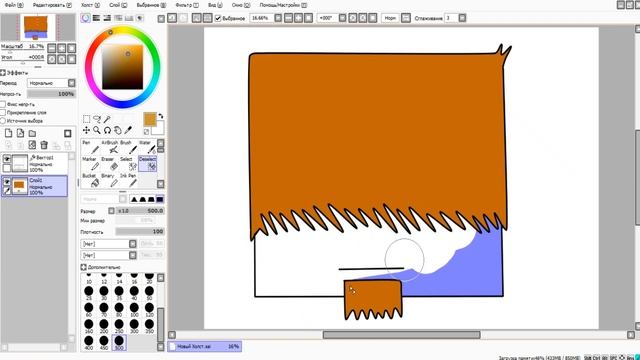Screen dimensions: 640x360
Task: Click navigator zoom in plus button
Action: (62, 48)
